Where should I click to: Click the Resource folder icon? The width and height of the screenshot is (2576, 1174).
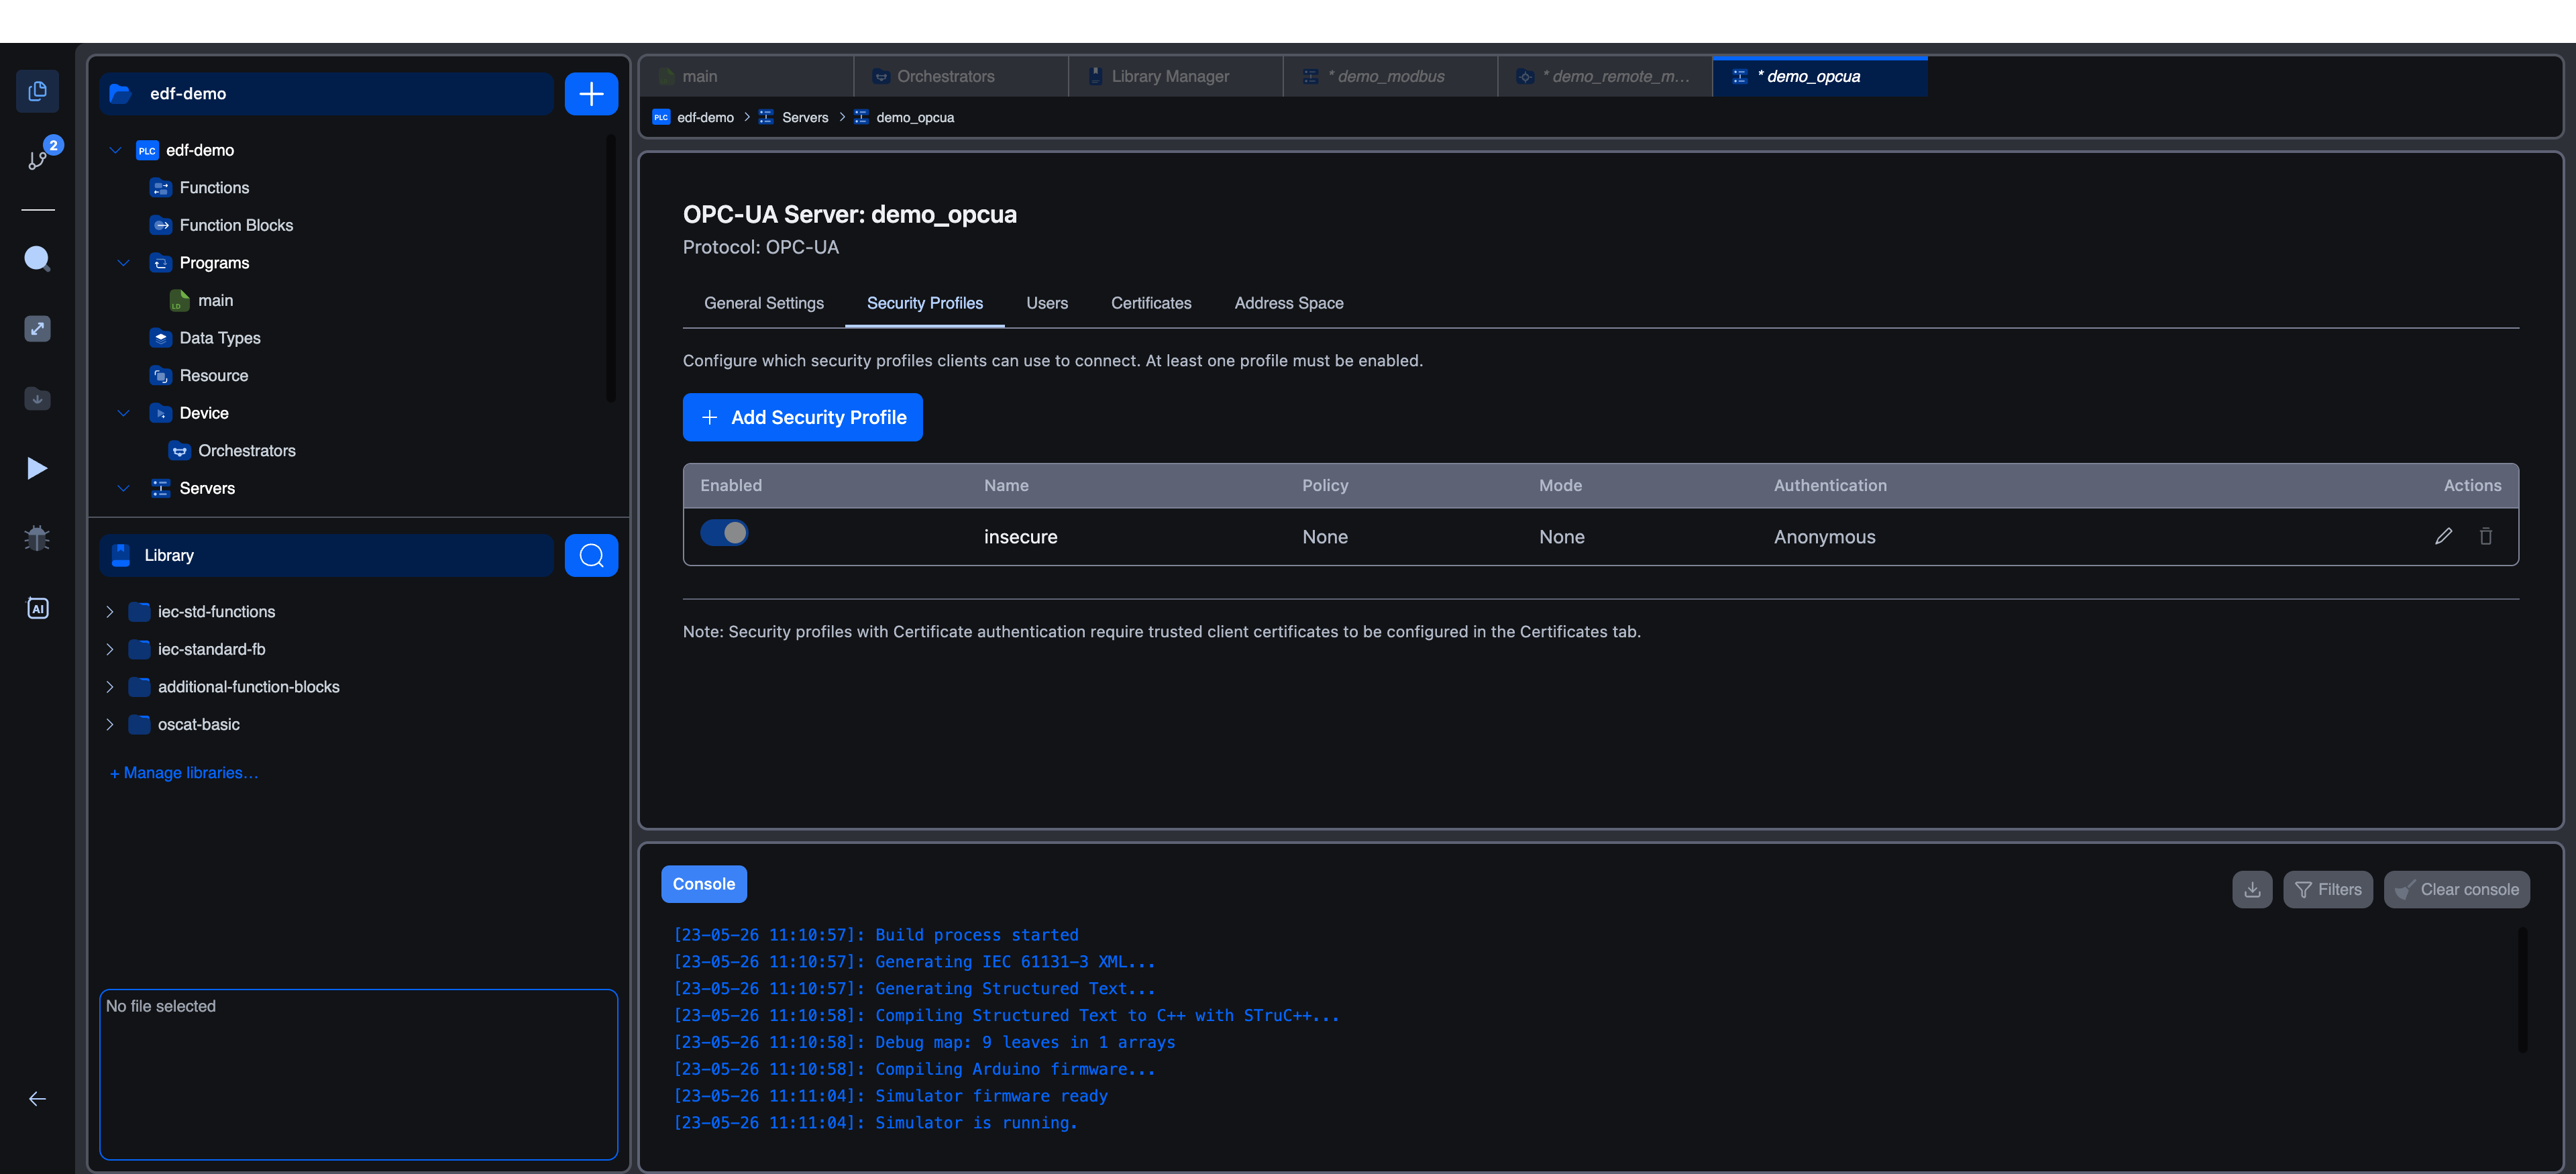(160, 376)
